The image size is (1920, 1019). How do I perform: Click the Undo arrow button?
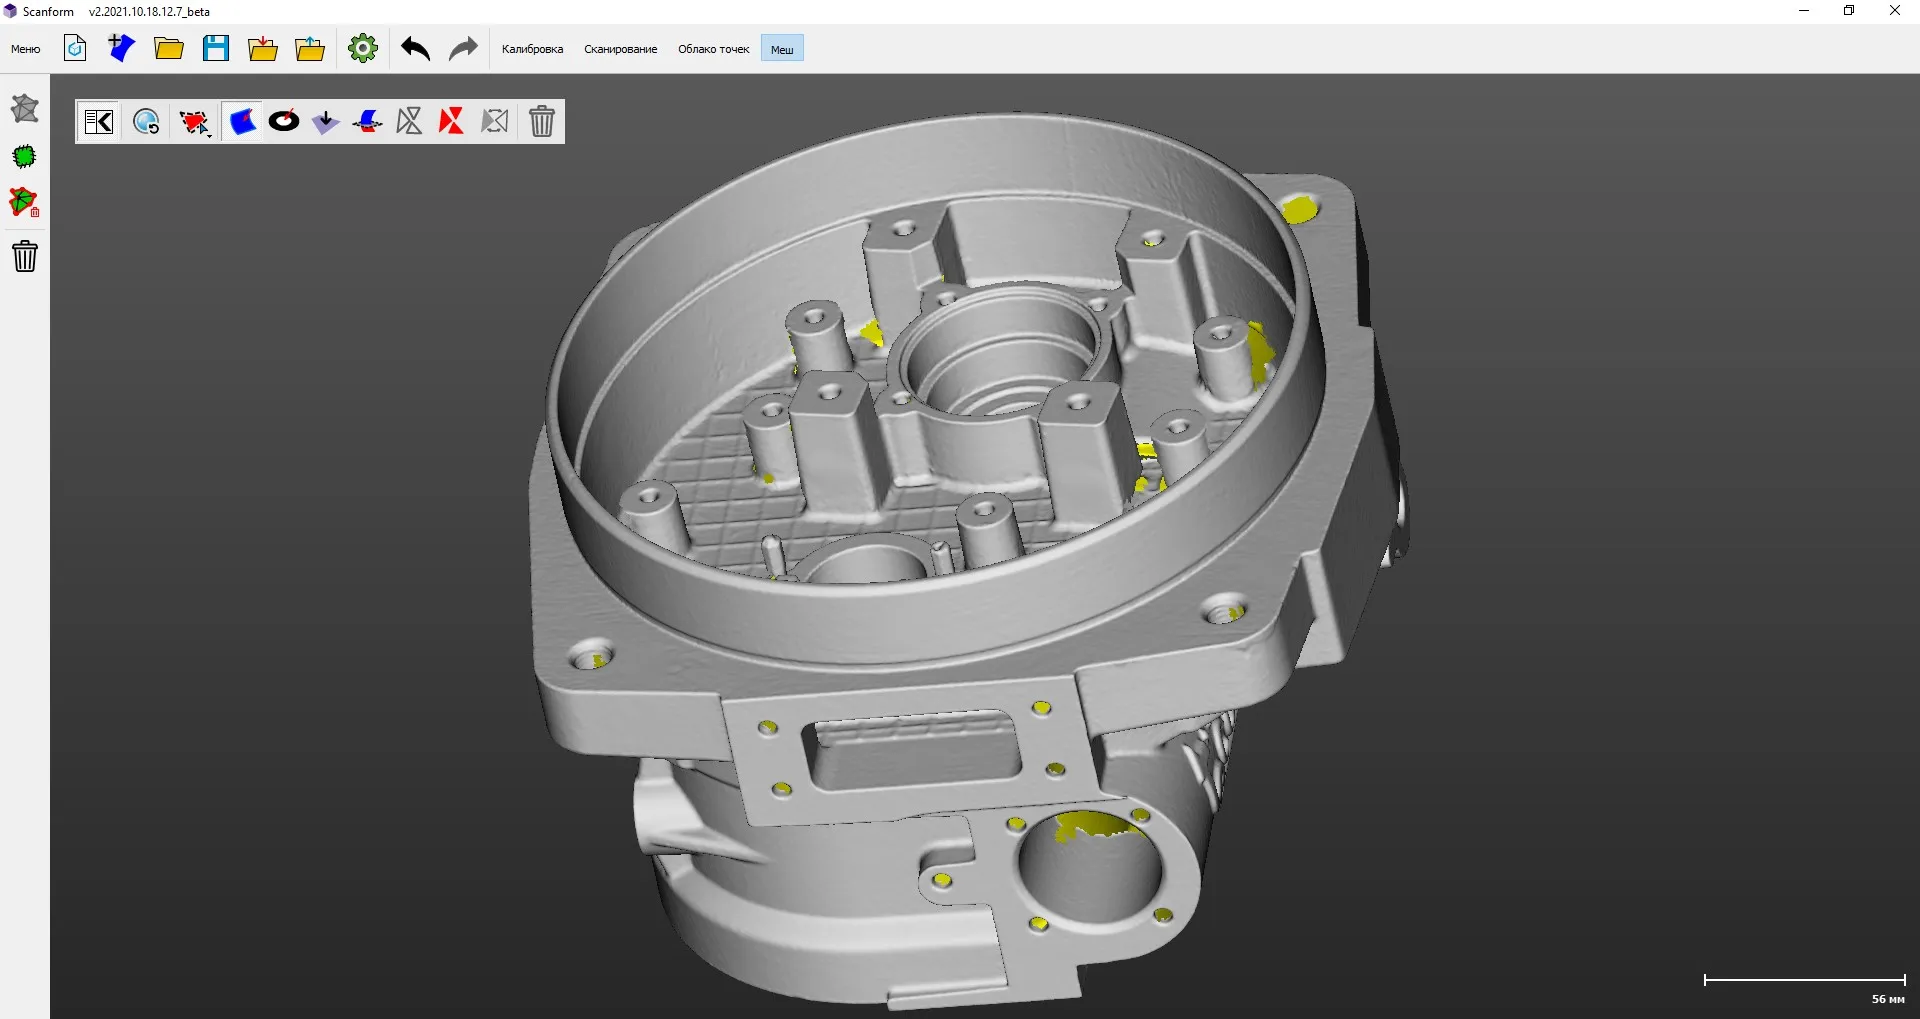point(414,48)
